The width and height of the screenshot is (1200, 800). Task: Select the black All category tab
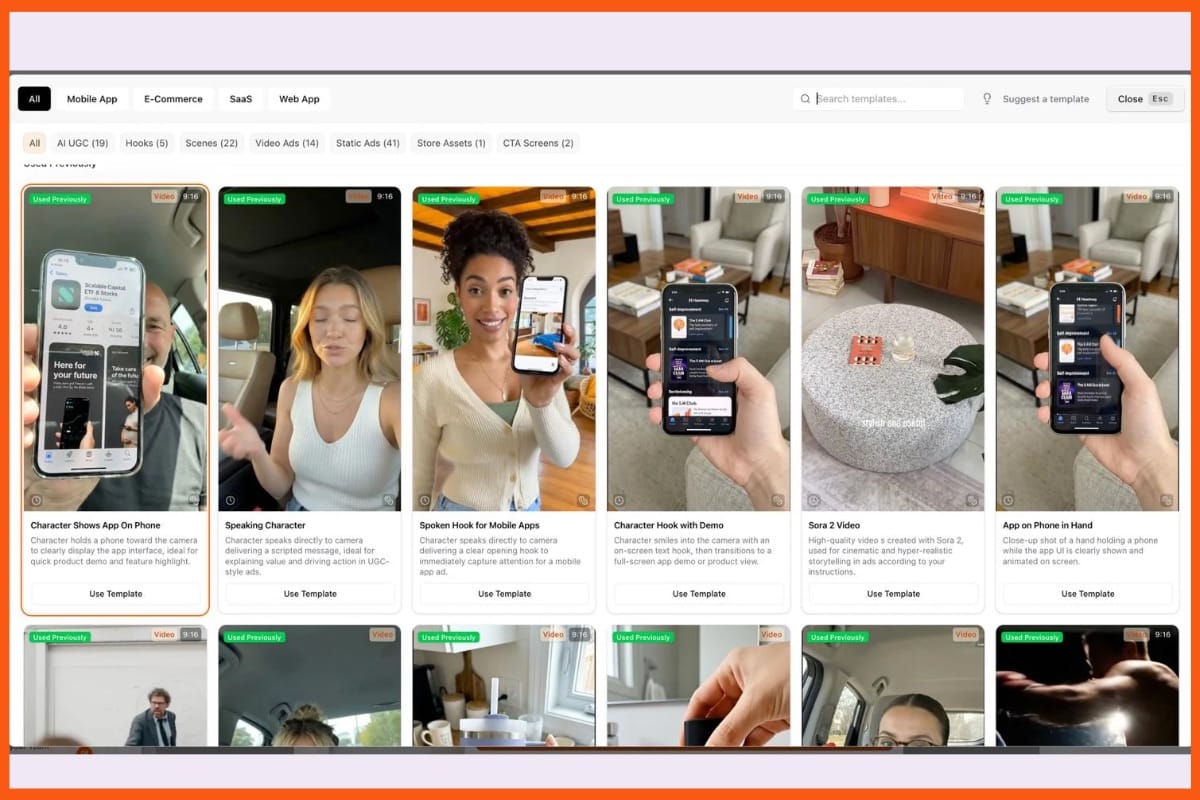pyautogui.click(x=34, y=99)
